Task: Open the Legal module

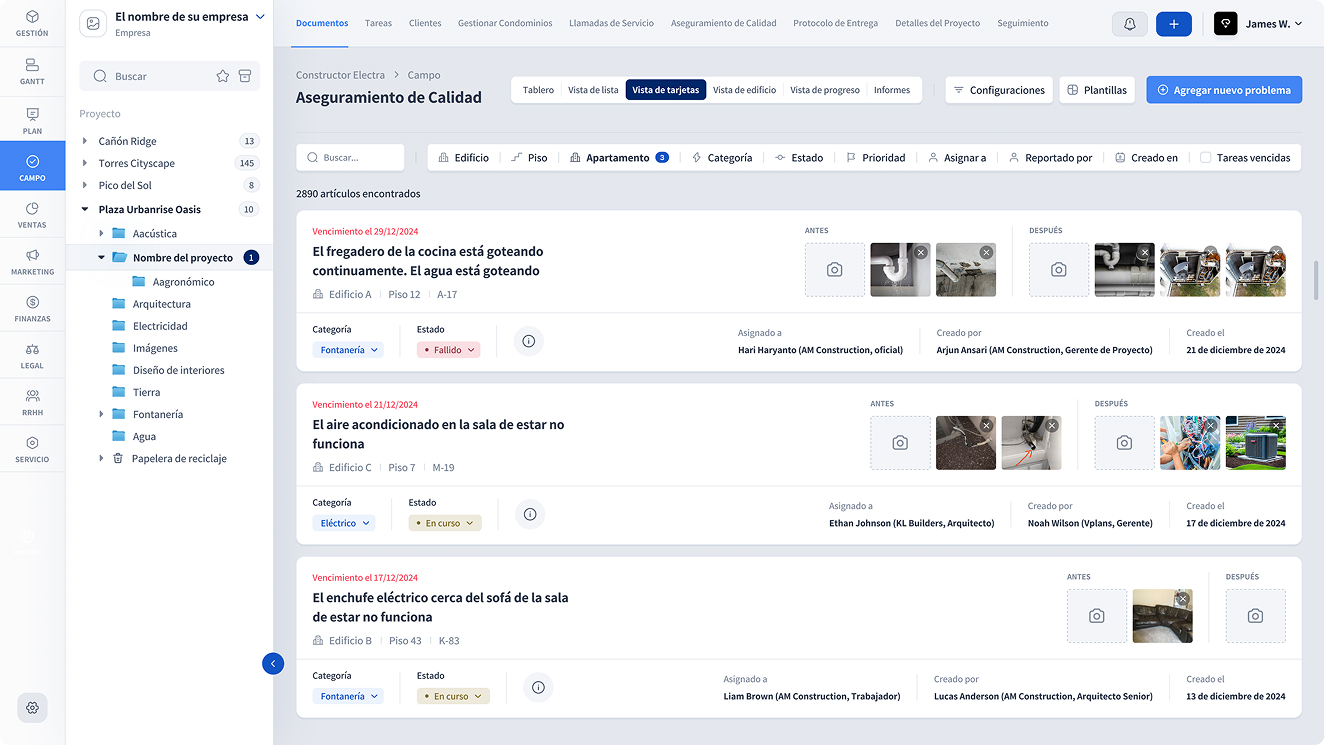Action: click(x=32, y=355)
